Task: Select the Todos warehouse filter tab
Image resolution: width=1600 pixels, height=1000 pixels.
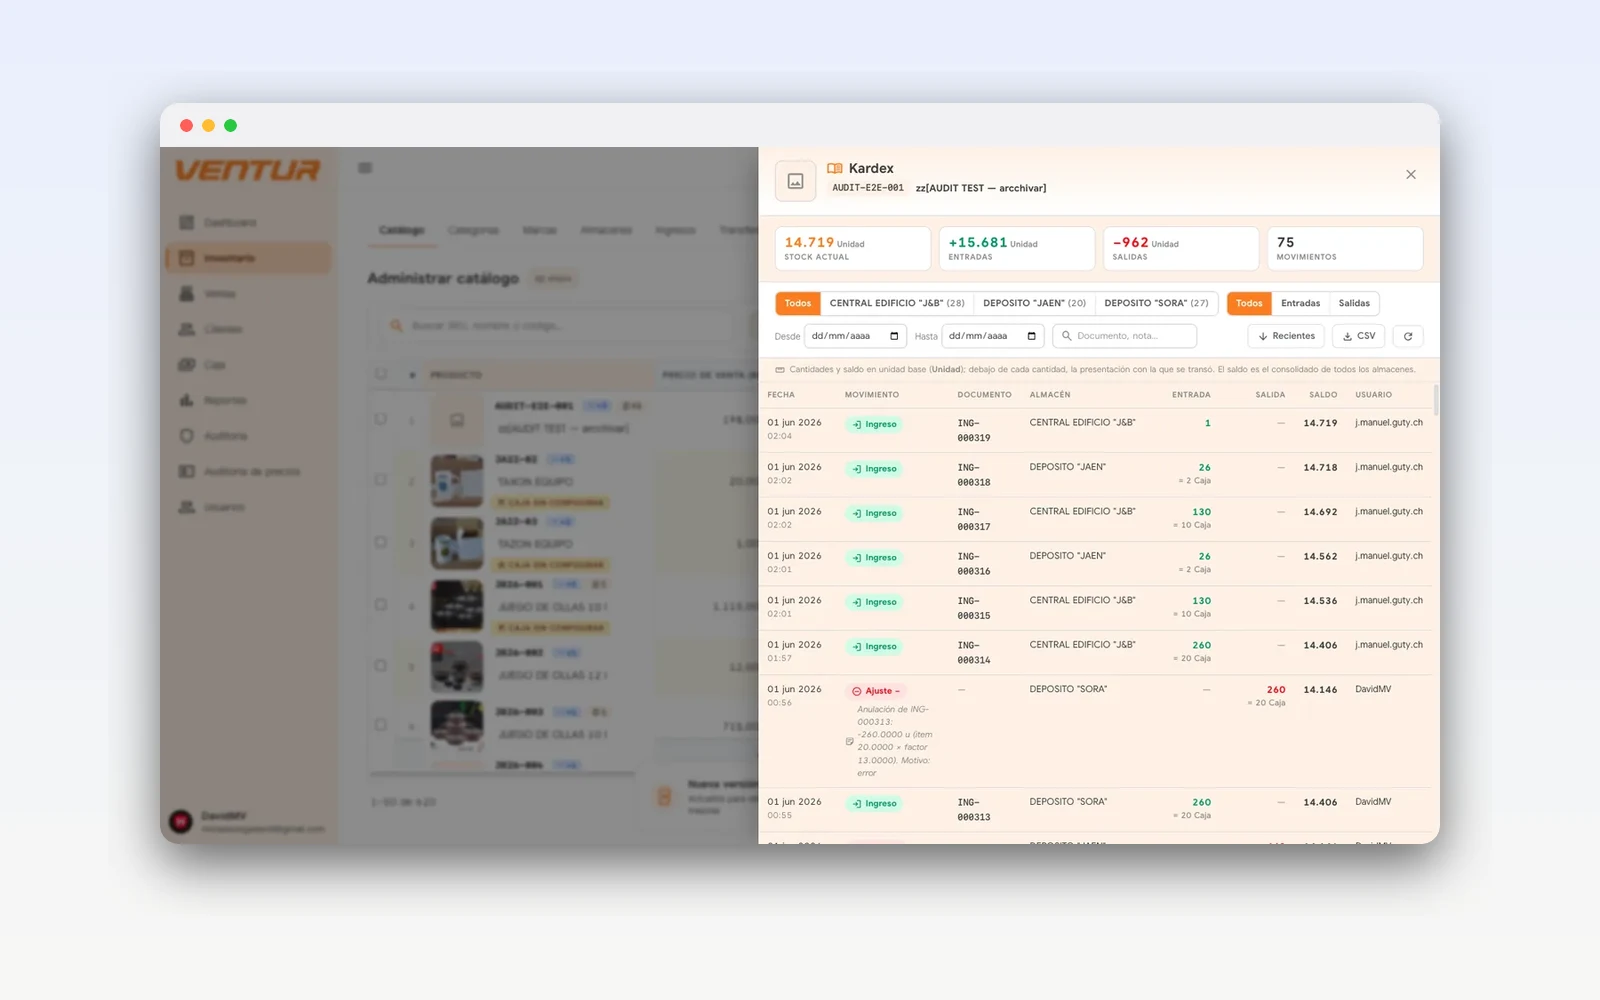Action: 798,303
